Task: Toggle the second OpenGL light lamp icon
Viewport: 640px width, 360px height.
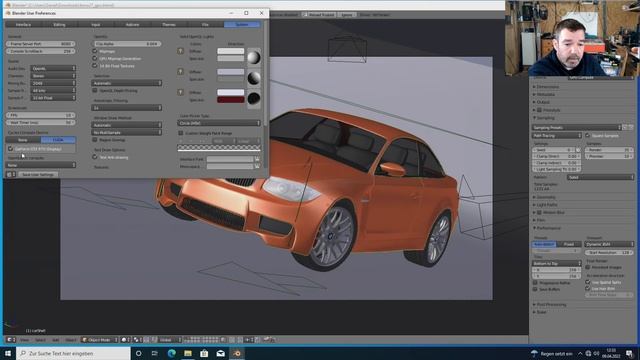Action: (180, 71)
